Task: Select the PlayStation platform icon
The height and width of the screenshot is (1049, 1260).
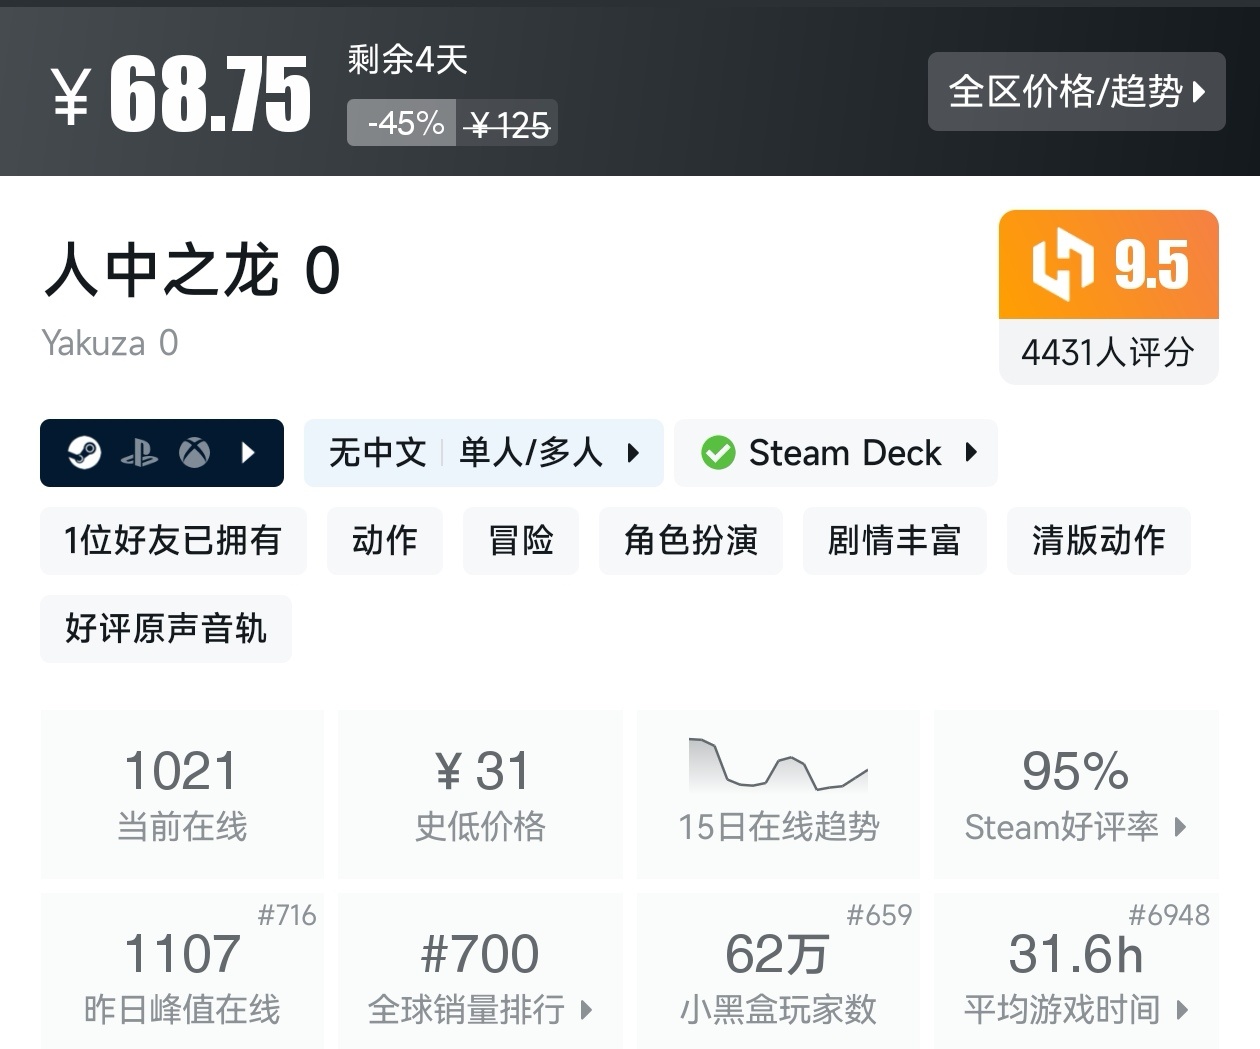Action: pos(141,453)
